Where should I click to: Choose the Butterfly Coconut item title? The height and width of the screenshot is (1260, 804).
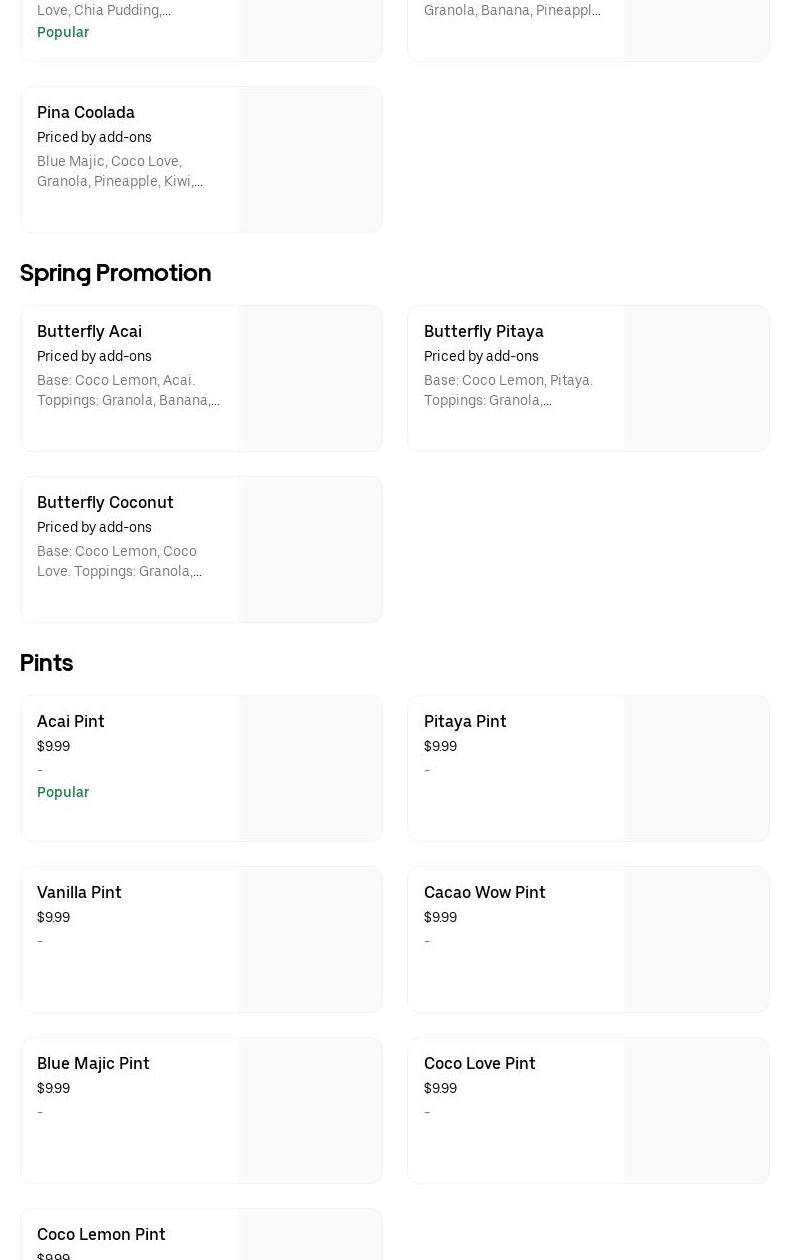(x=105, y=502)
